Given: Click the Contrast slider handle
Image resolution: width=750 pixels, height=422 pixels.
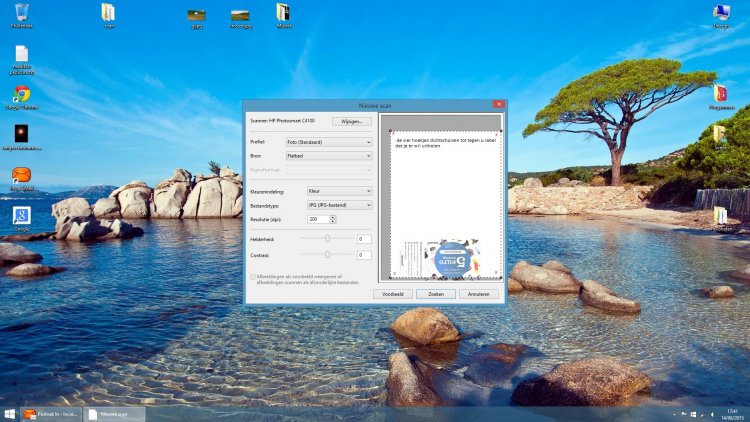Looking at the screenshot, I should pos(328,255).
